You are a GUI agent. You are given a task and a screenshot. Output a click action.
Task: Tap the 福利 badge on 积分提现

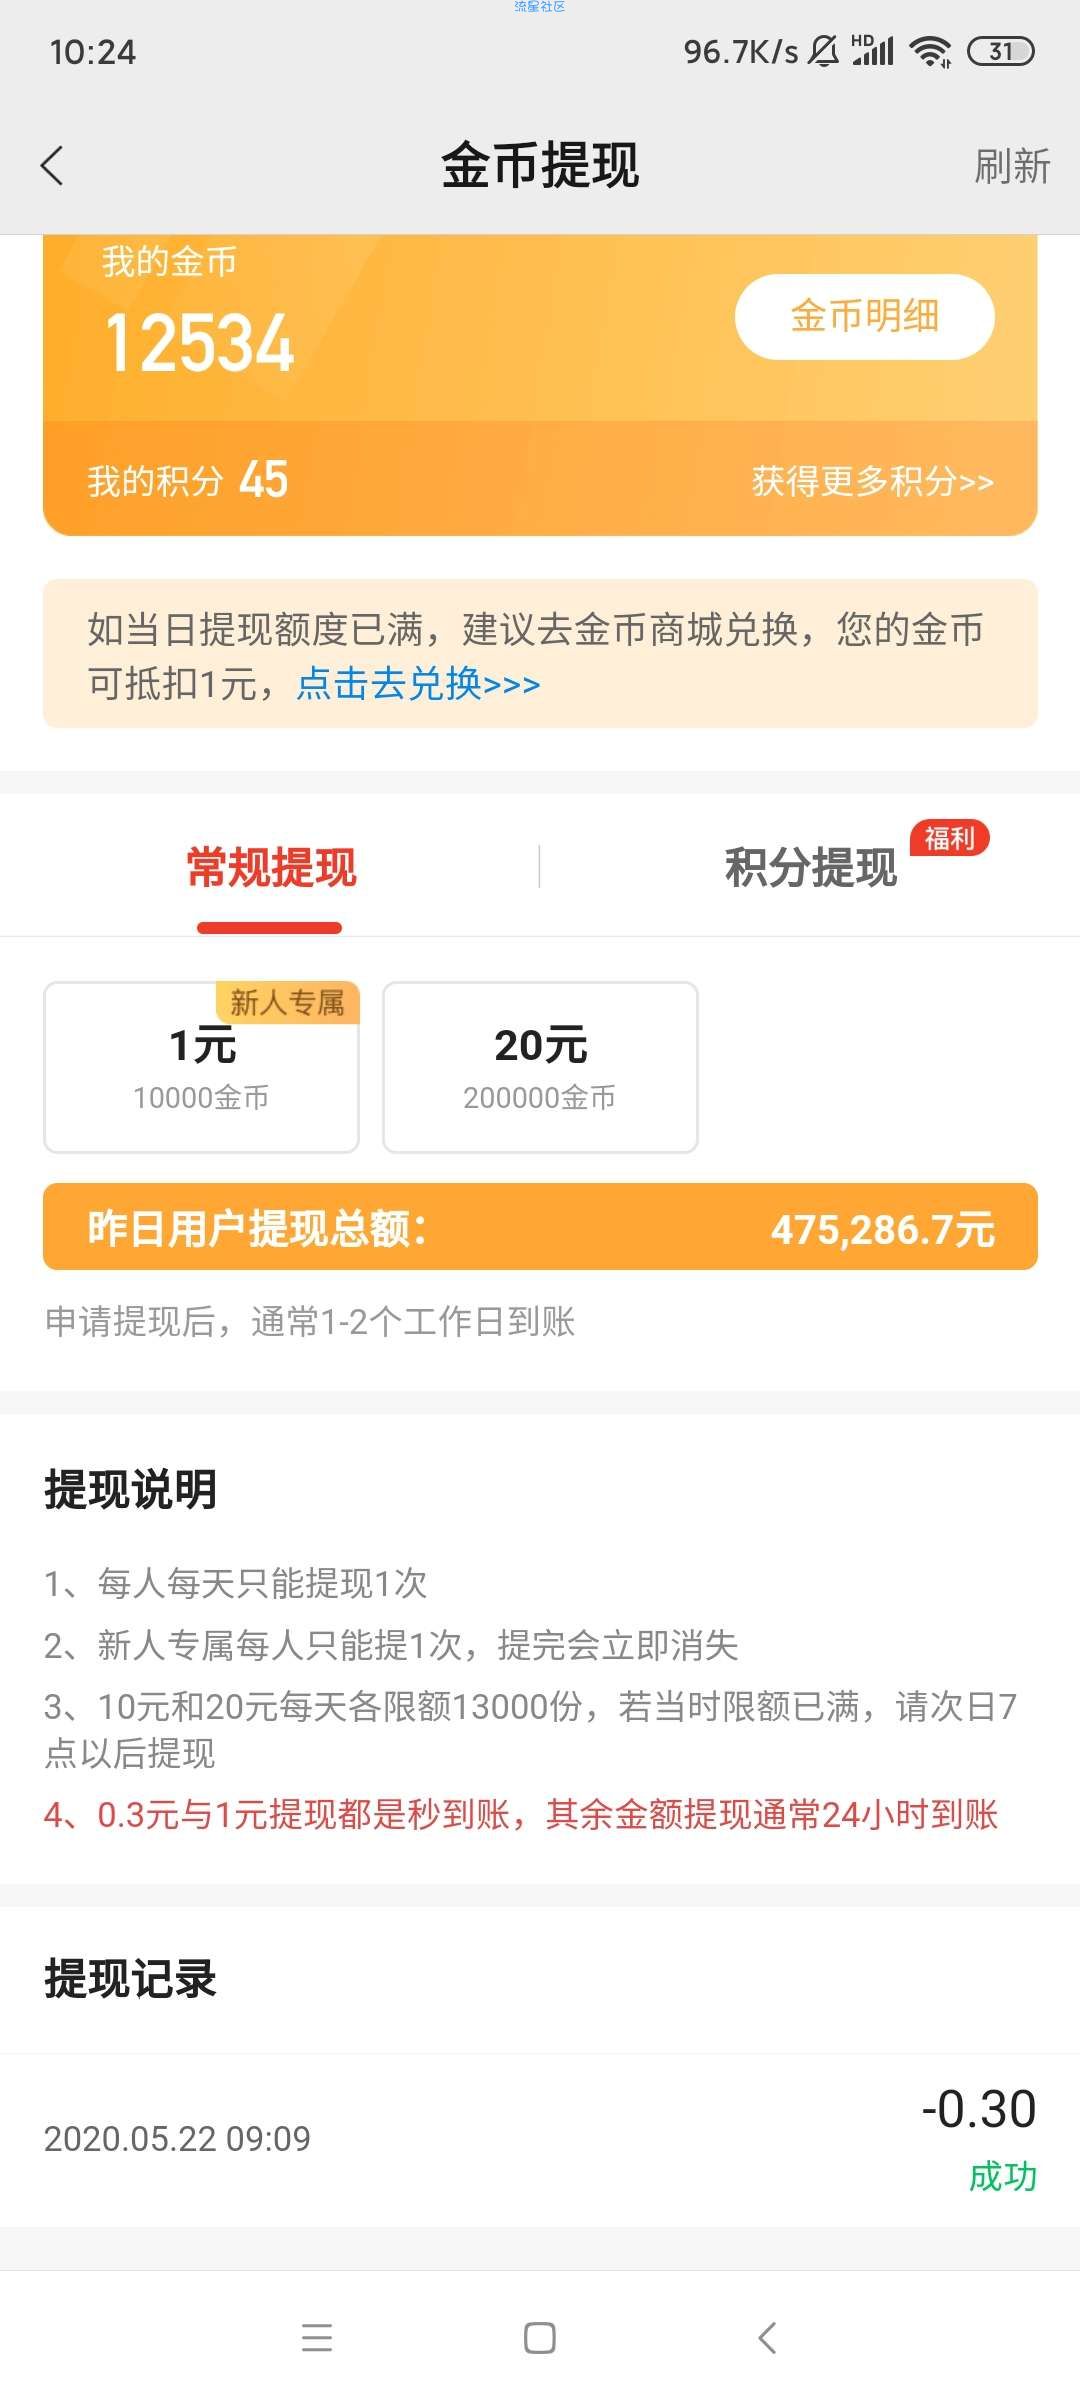pos(949,838)
